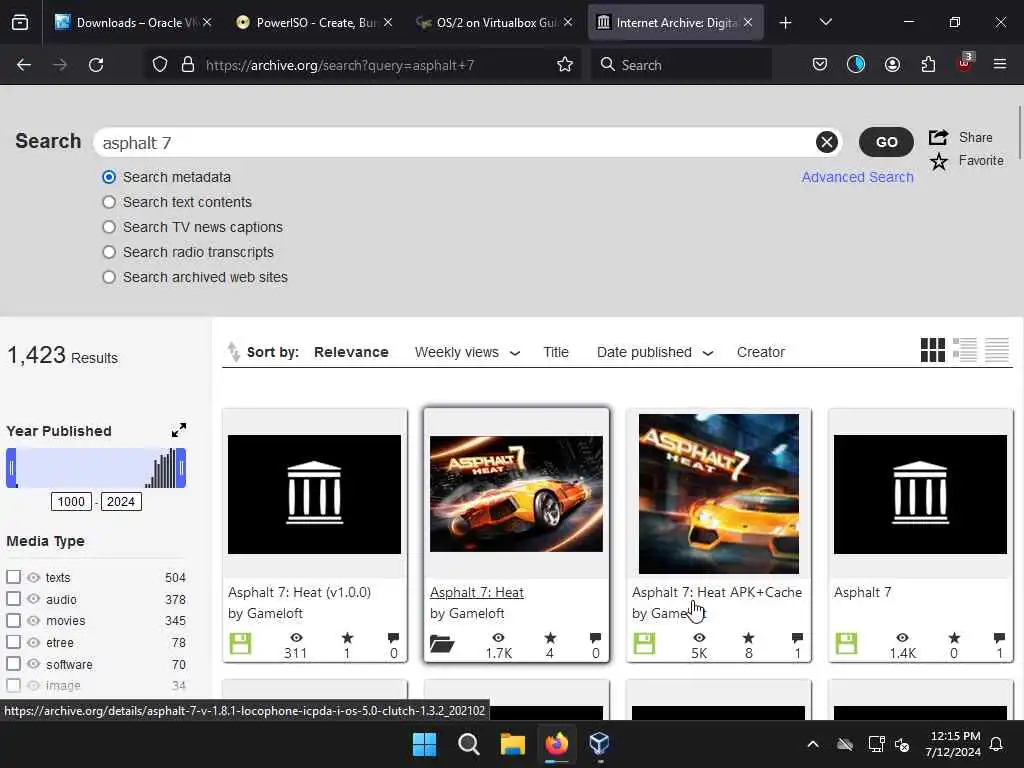1024x768 pixels.
Task: Open the Firefox application menu
Action: (999, 64)
